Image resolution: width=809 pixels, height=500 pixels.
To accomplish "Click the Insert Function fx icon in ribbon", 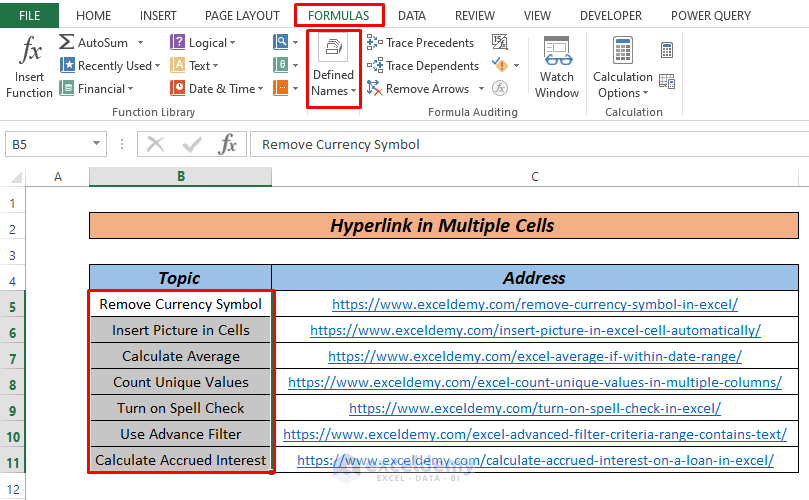I will click(30, 50).
